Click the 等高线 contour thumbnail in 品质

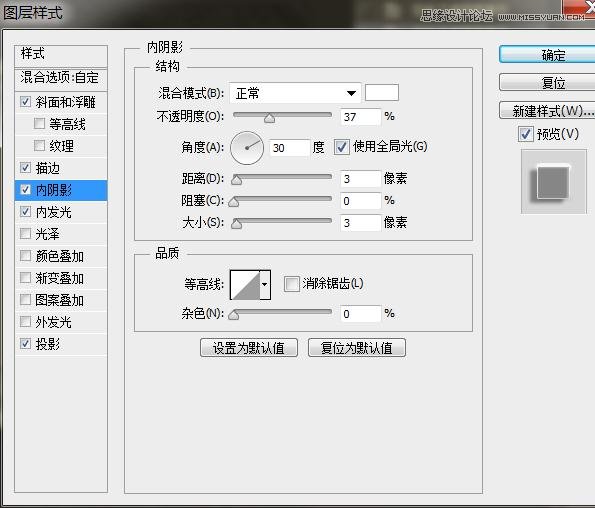[x=245, y=285]
